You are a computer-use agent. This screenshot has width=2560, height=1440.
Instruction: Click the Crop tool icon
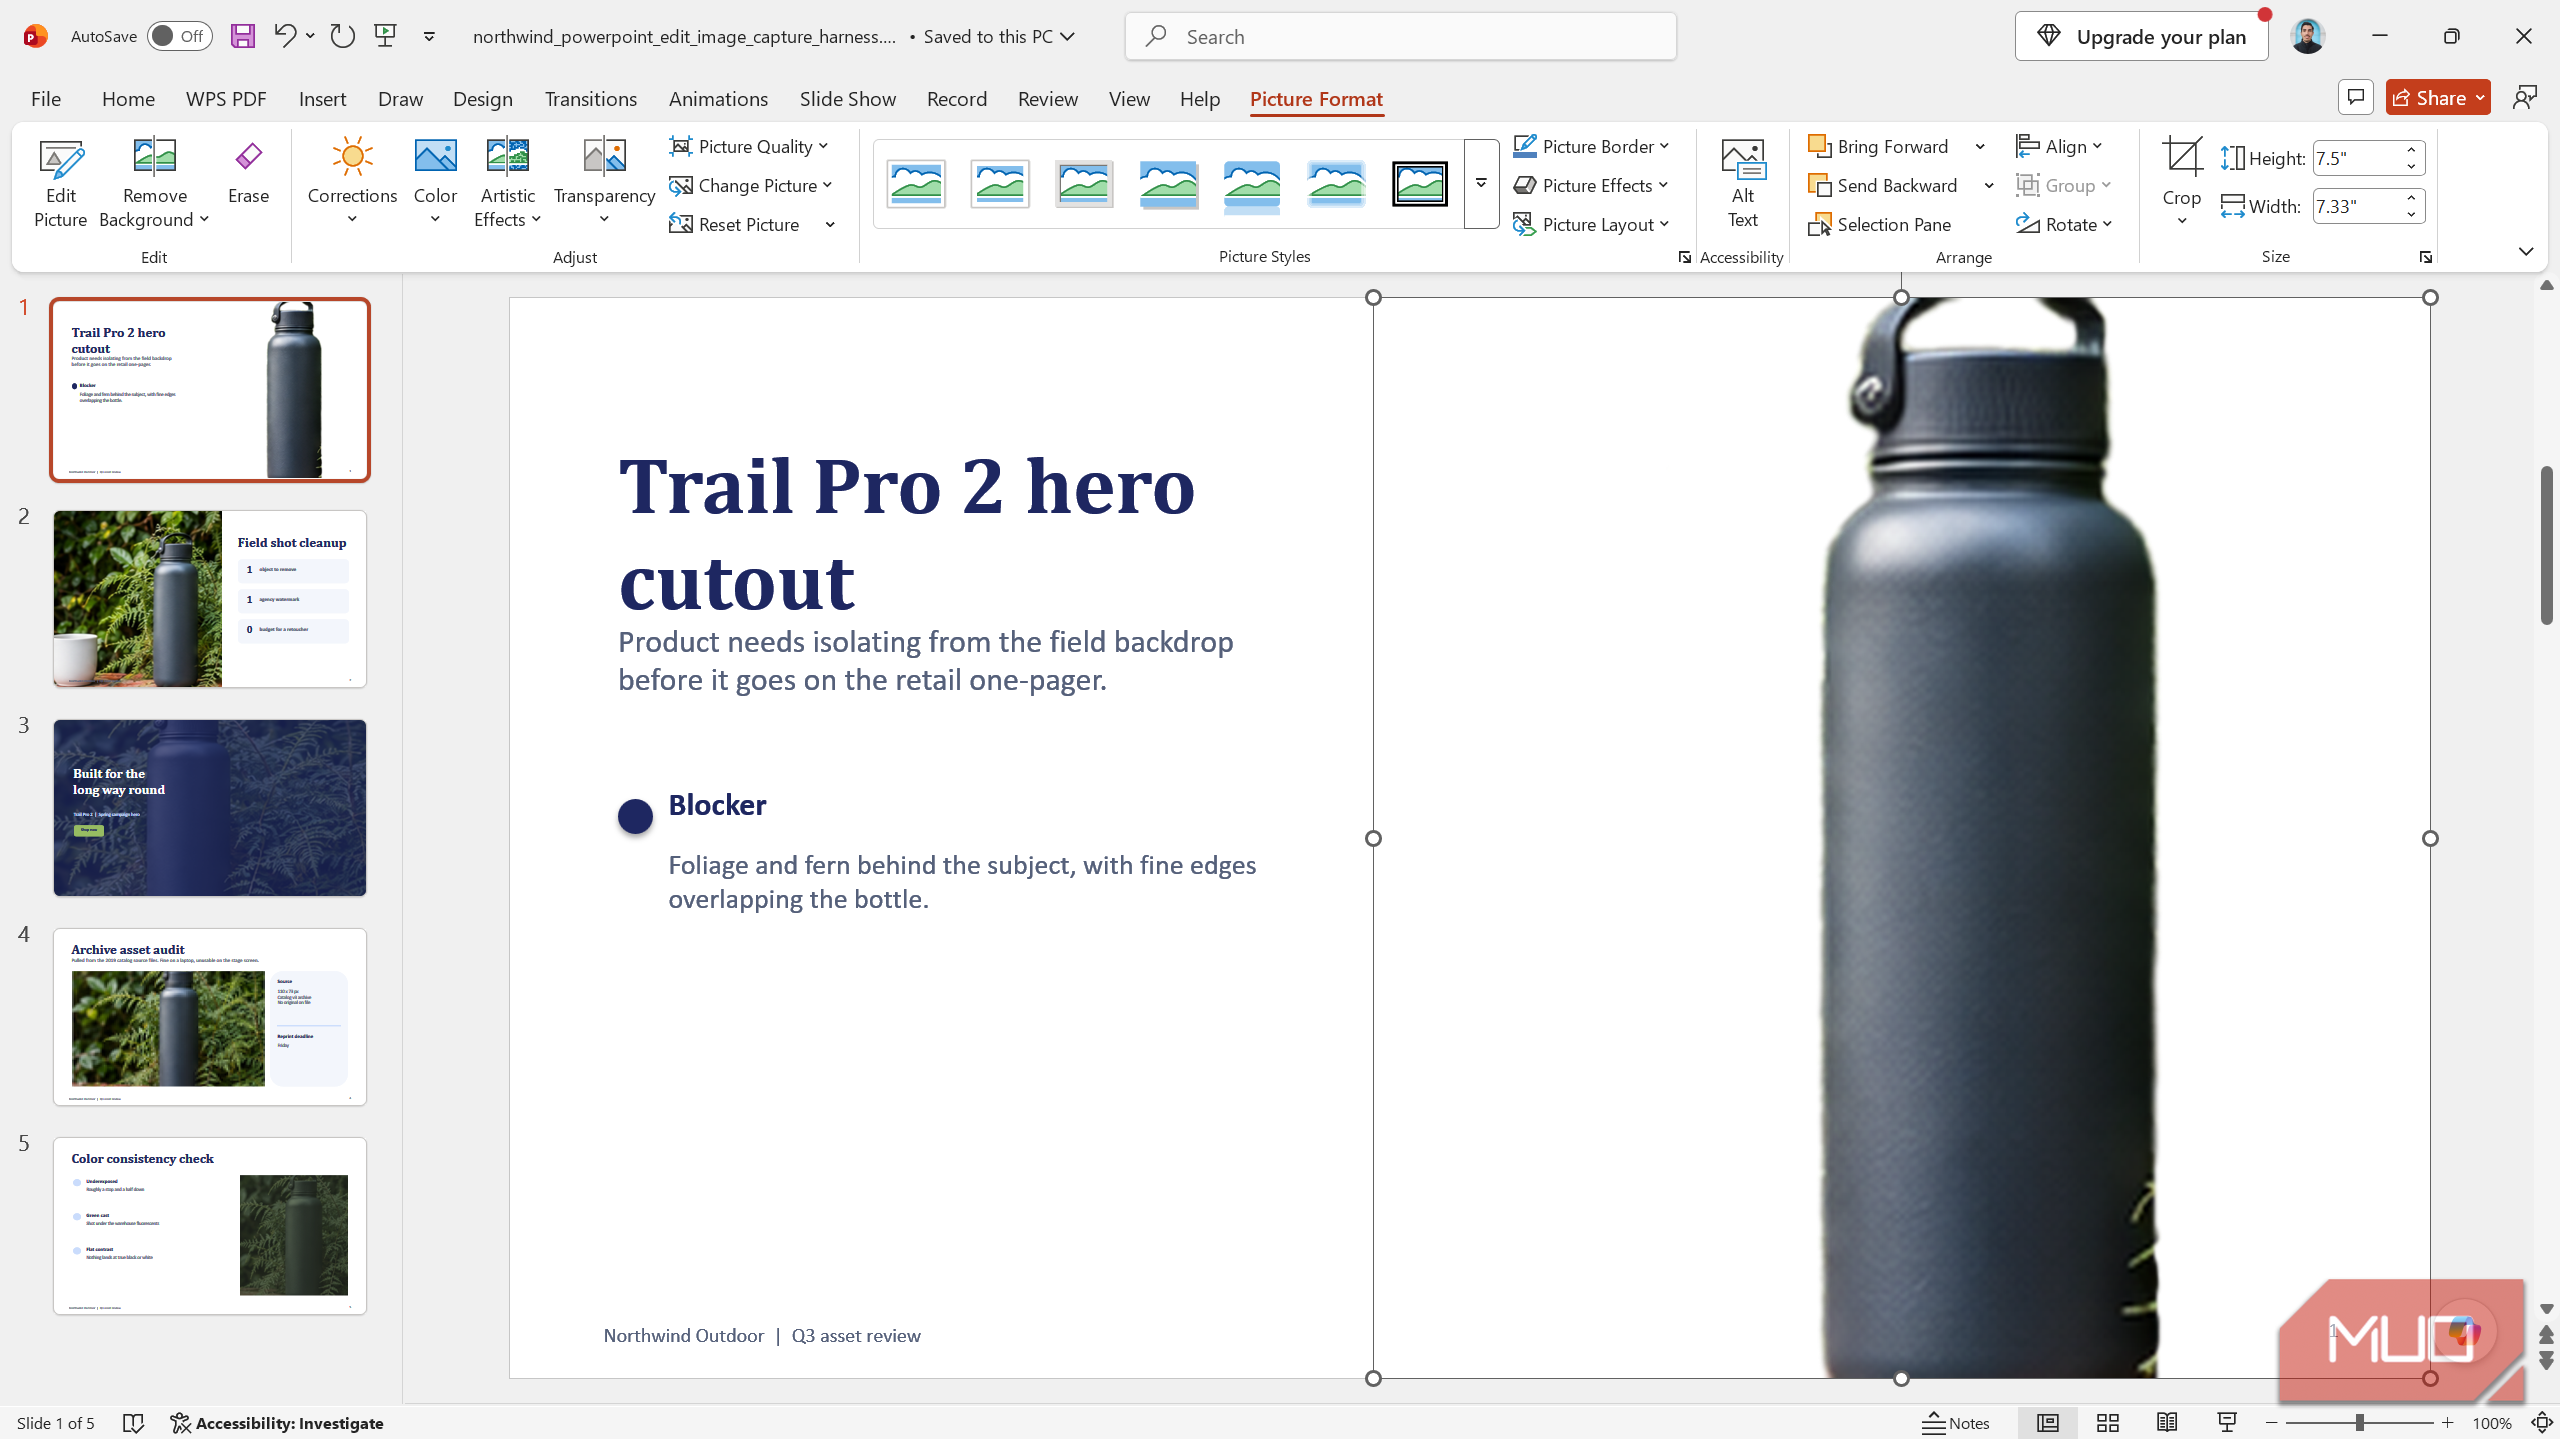[x=2181, y=158]
